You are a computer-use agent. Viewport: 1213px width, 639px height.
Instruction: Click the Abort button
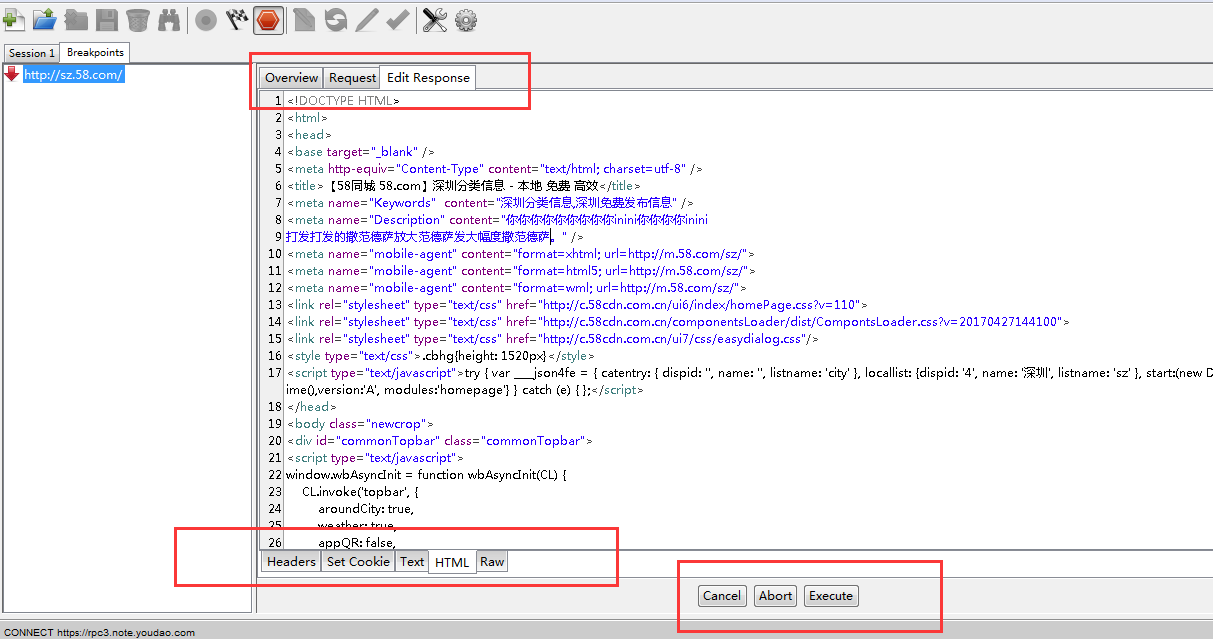coord(775,596)
